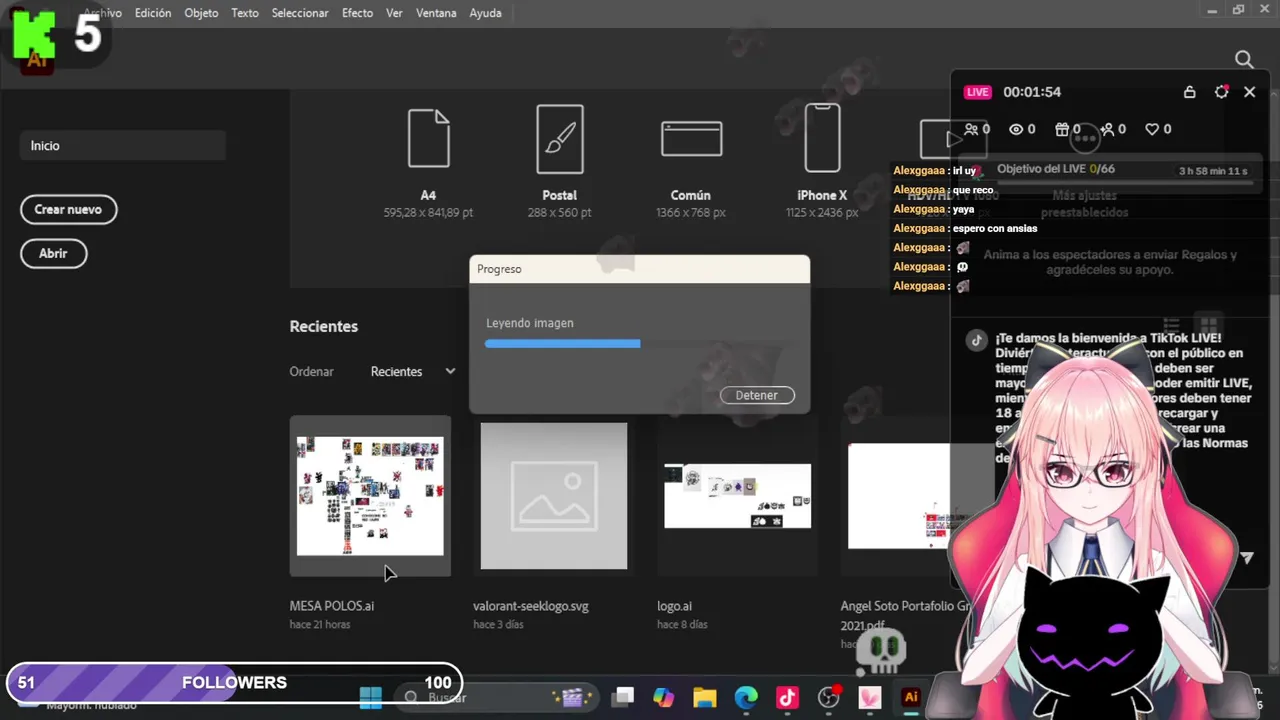Image resolution: width=1280 pixels, height=720 pixels.
Task: Open Task View on the taskbar
Action: pos(624,698)
